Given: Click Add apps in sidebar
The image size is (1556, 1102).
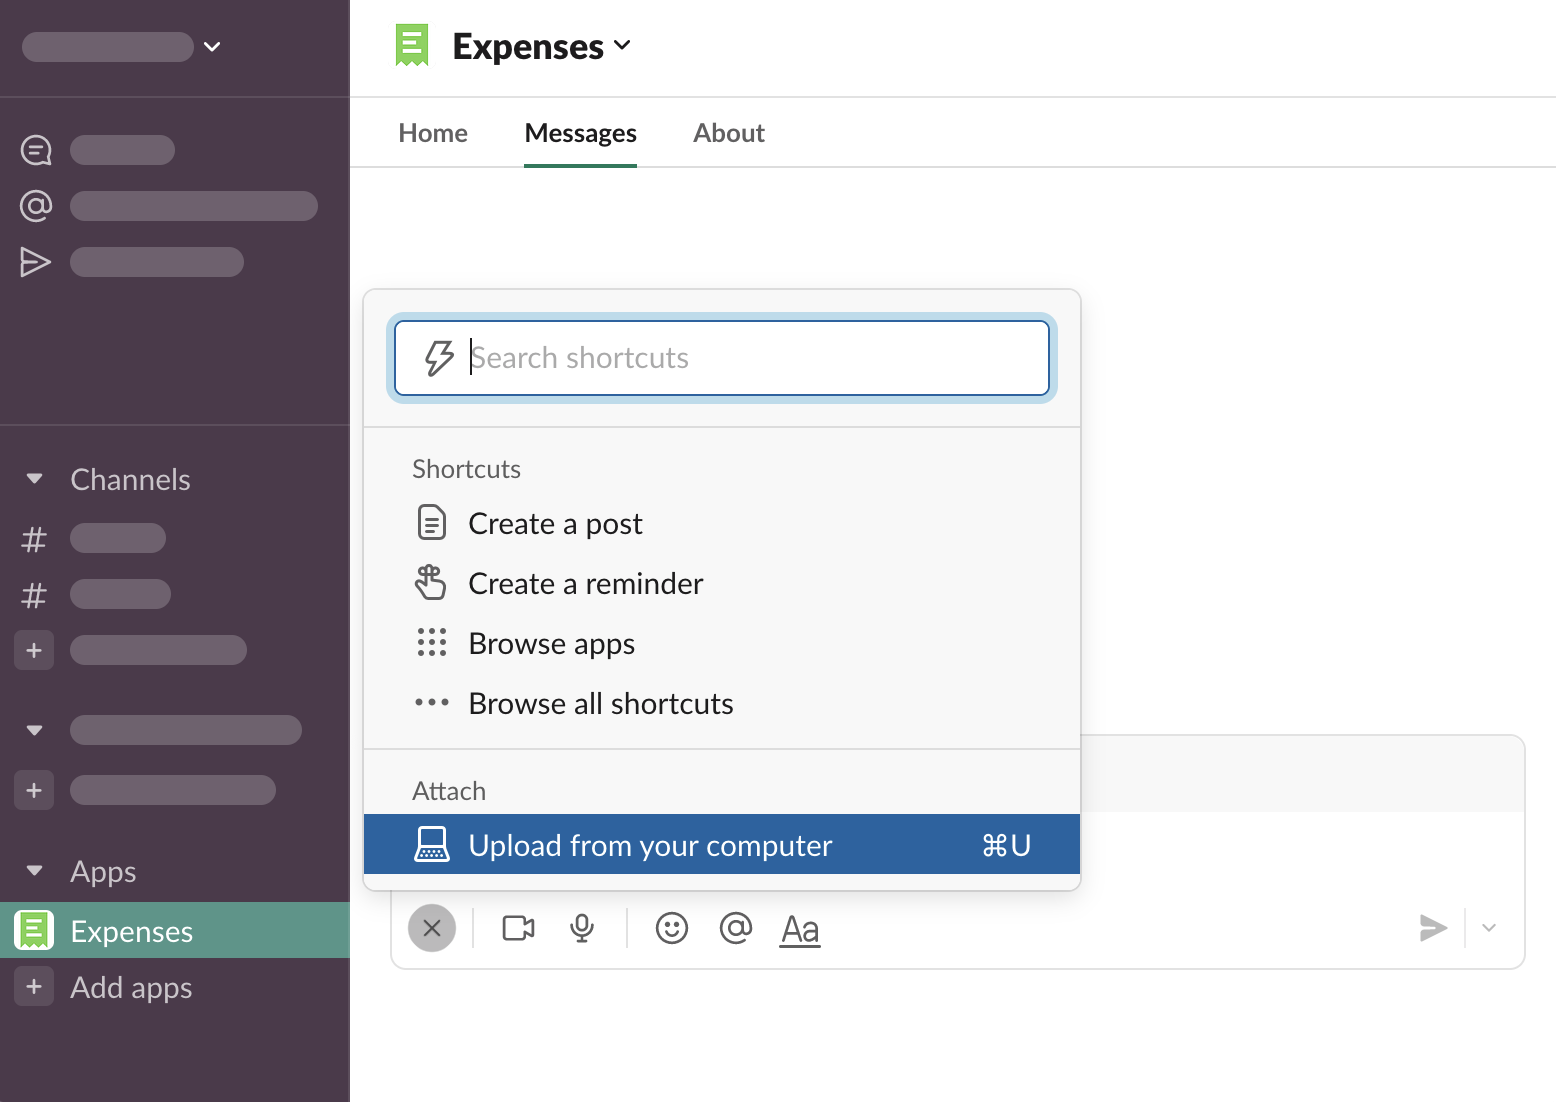Looking at the screenshot, I should point(131,987).
